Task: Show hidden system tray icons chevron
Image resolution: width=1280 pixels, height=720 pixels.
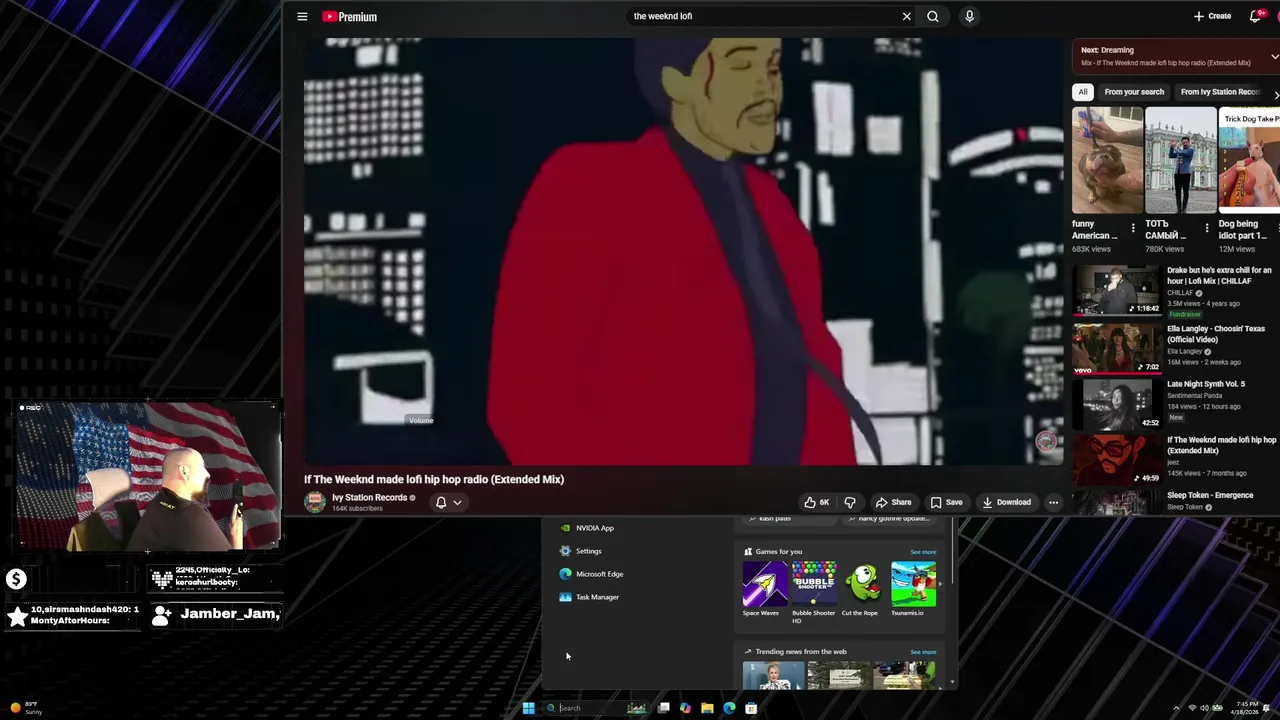Action: pyautogui.click(x=1176, y=708)
